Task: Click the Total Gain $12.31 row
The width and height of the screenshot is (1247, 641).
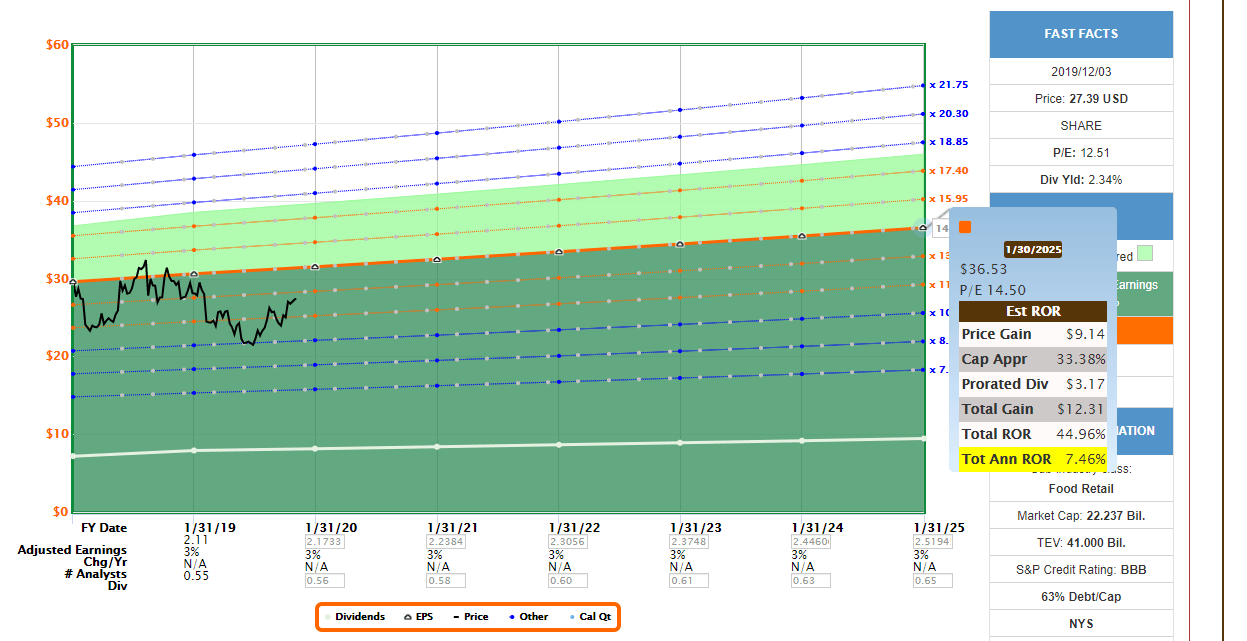Action: tap(1033, 409)
